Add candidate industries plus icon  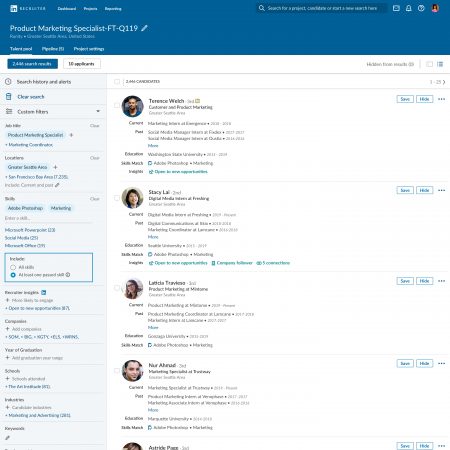pyautogui.click(x=7, y=407)
